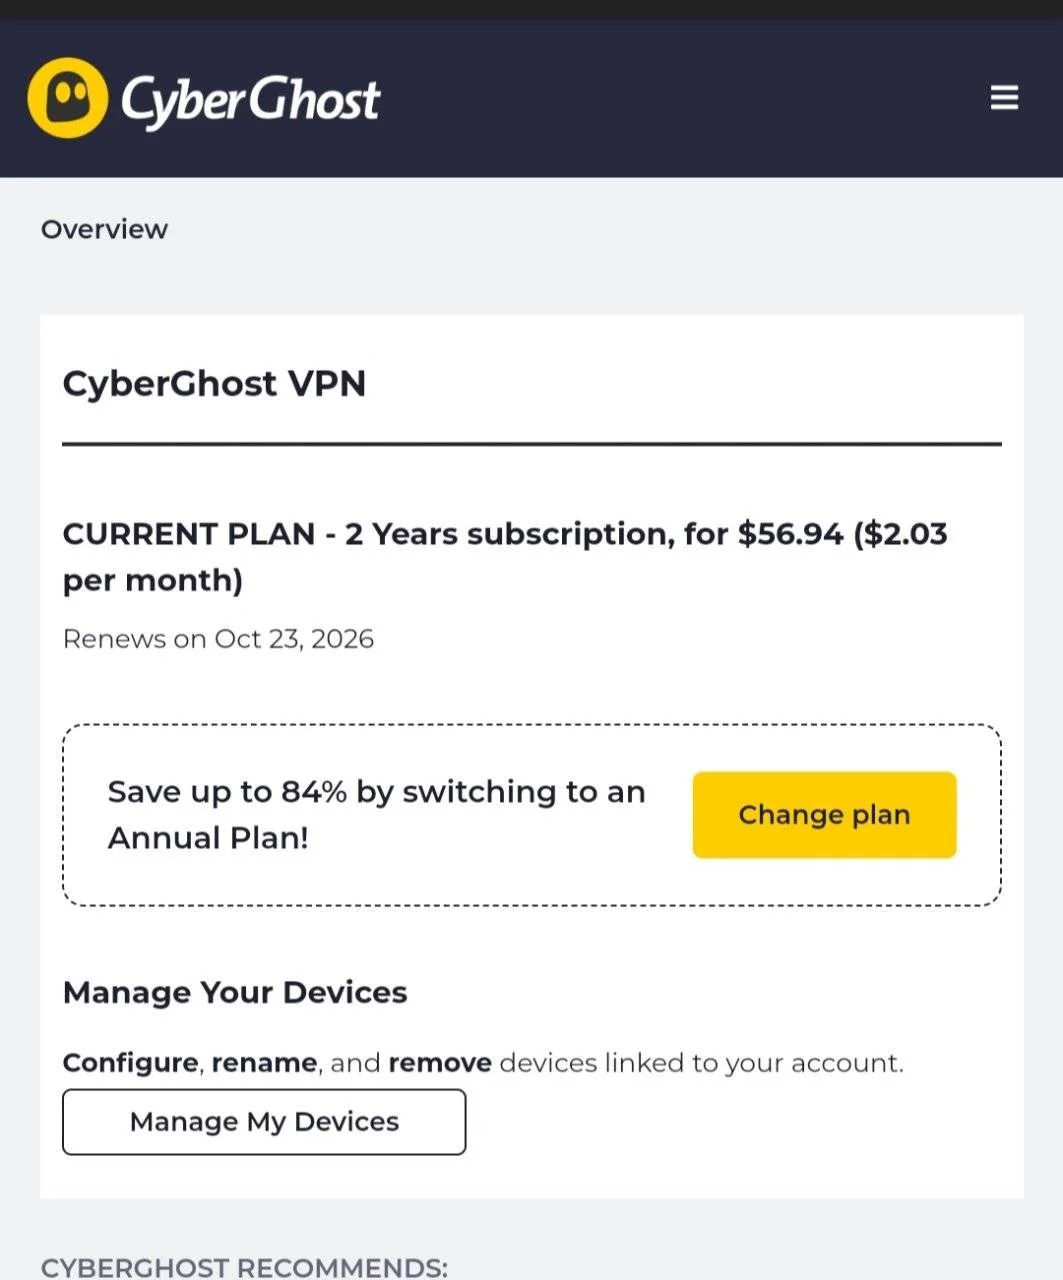Screen dimensions: 1063x1280
Task: Go to the Overview breadcrumb
Action: point(104,229)
